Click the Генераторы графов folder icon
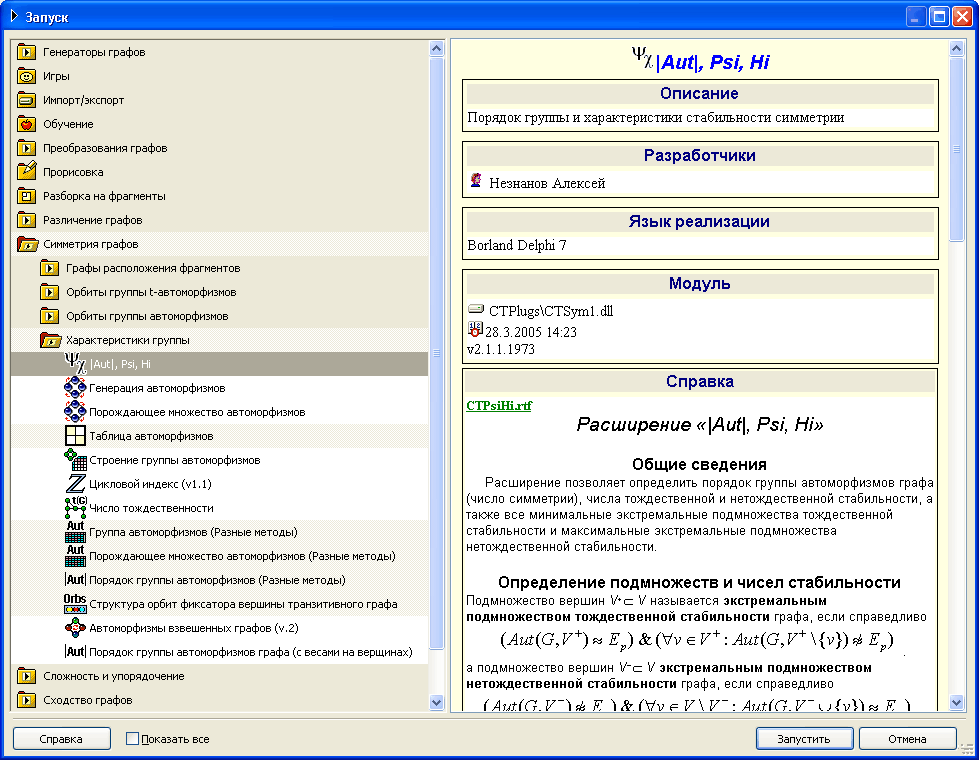Screen dimensions: 979x760 click(26, 52)
